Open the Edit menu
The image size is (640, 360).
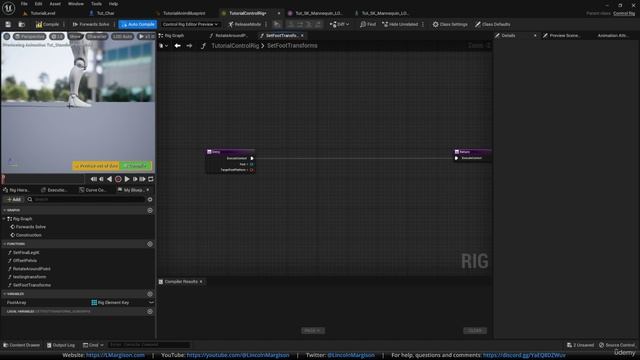[x=38, y=4]
